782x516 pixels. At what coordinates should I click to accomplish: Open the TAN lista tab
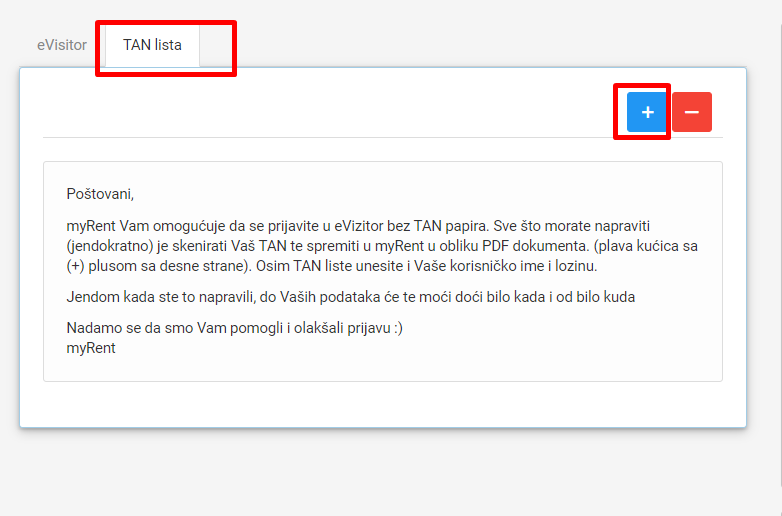(152, 45)
